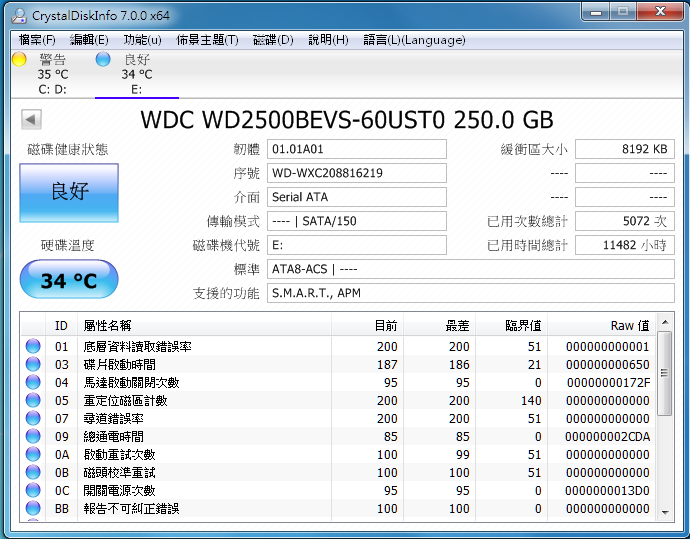Click the standard field ATA8-ACS

tap(471, 269)
